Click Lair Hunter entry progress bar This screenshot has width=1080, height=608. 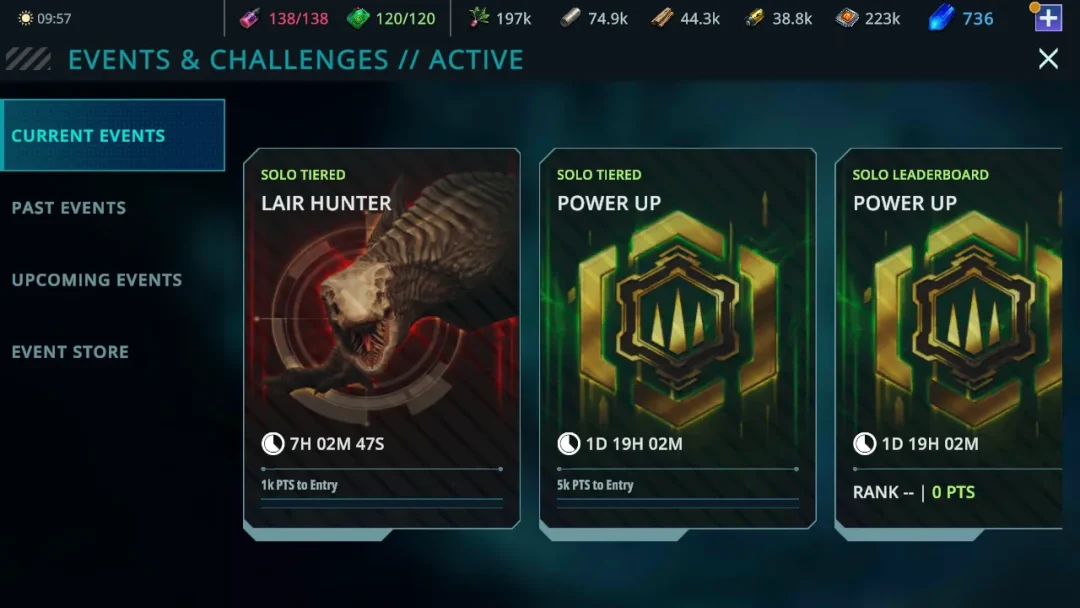click(x=382, y=469)
